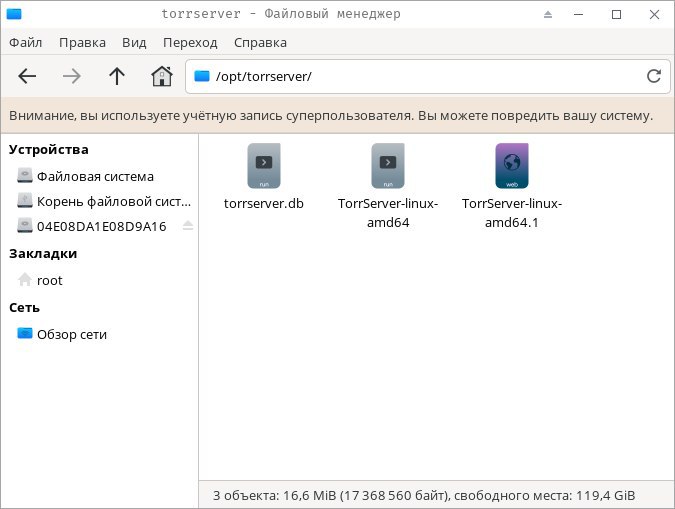
Task: Click the drive icon next to 04E08DA1E08D9A16
Action: (x=25, y=226)
